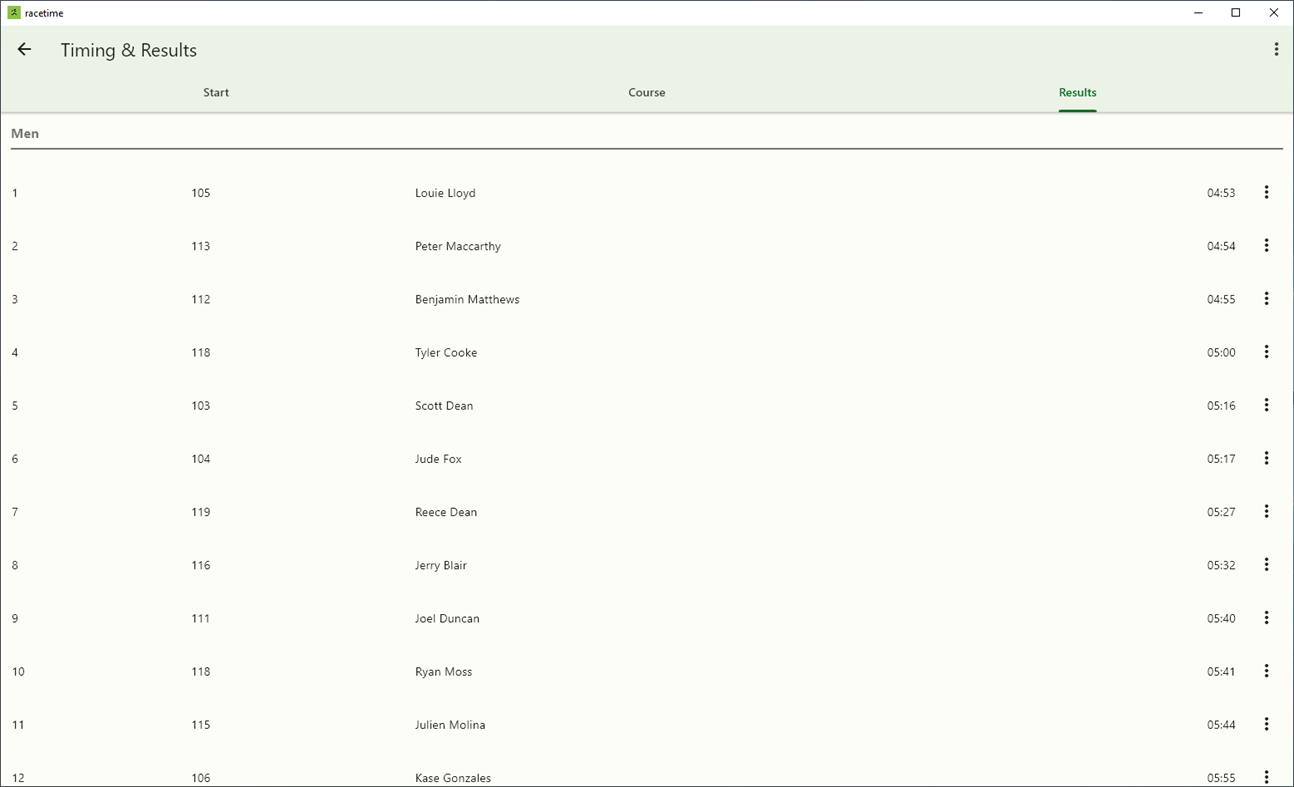The width and height of the screenshot is (1294, 787).
Task: Open the options menu for Jerry Blair
Action: (x=1267, y=564)
